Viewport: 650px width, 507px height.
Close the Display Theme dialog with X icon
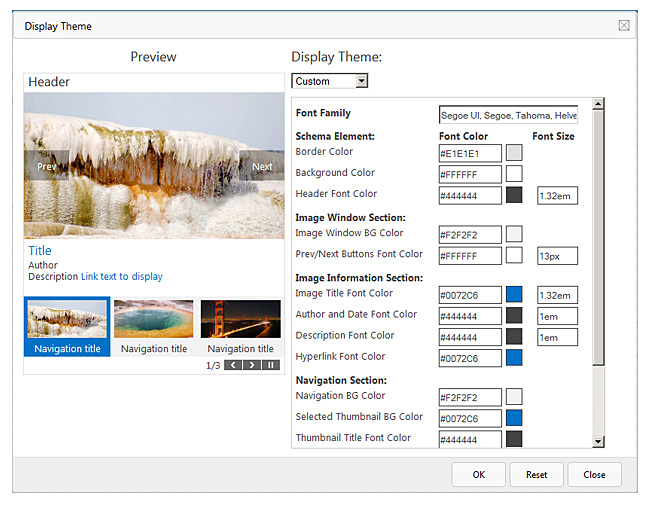pos(624,25)
